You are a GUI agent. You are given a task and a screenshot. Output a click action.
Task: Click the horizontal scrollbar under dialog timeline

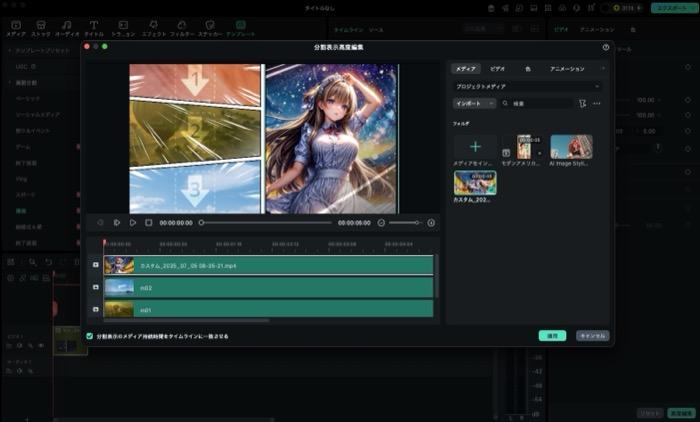point(187,320)
